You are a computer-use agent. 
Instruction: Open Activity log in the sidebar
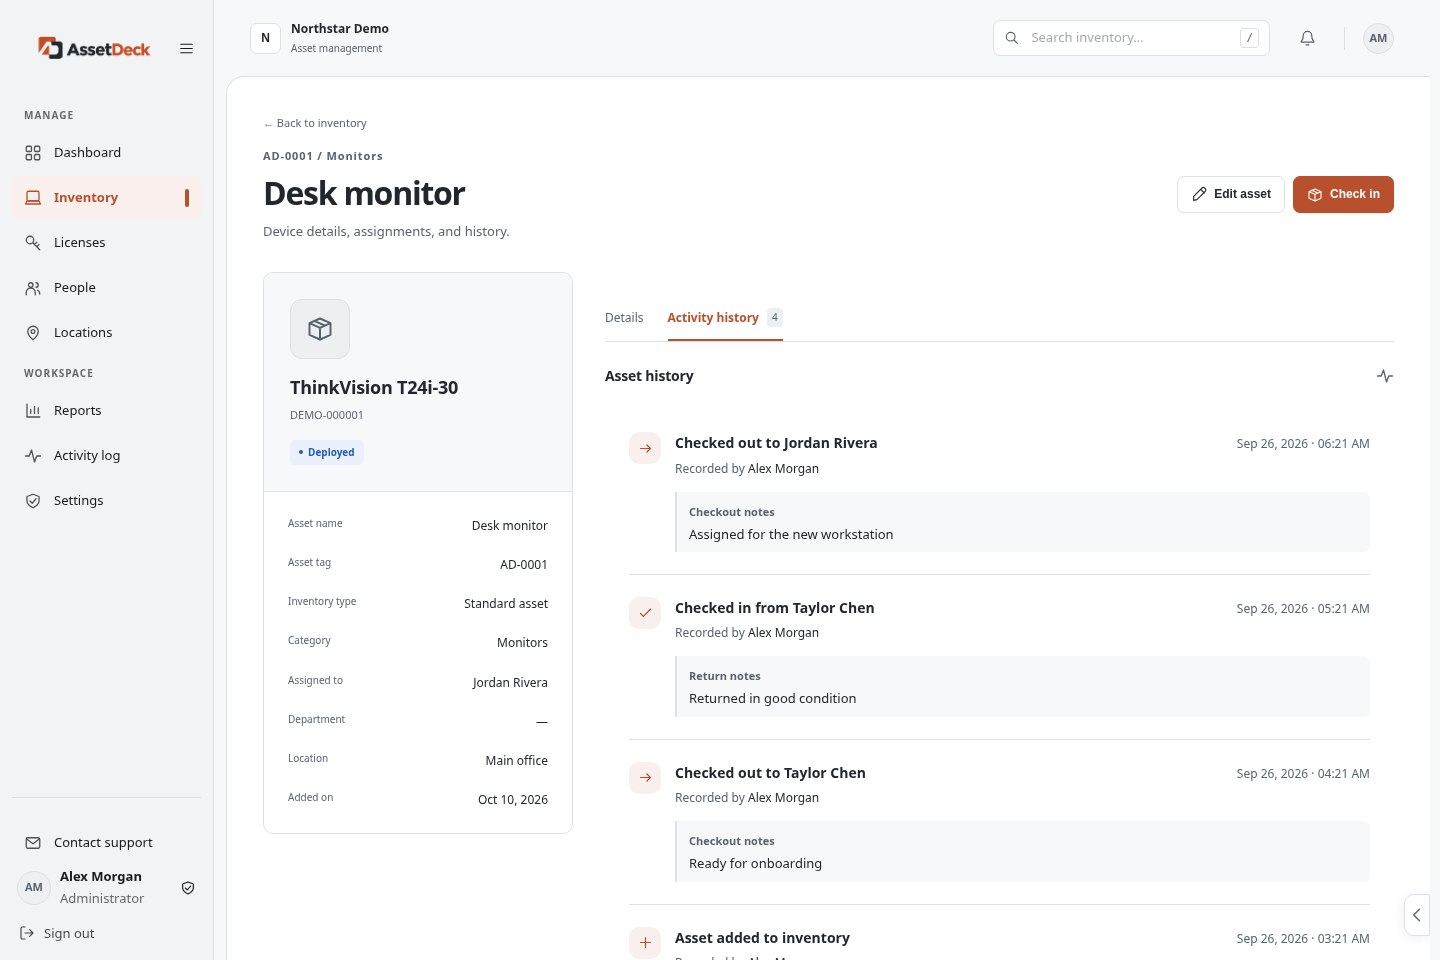(x=106, y=455)
